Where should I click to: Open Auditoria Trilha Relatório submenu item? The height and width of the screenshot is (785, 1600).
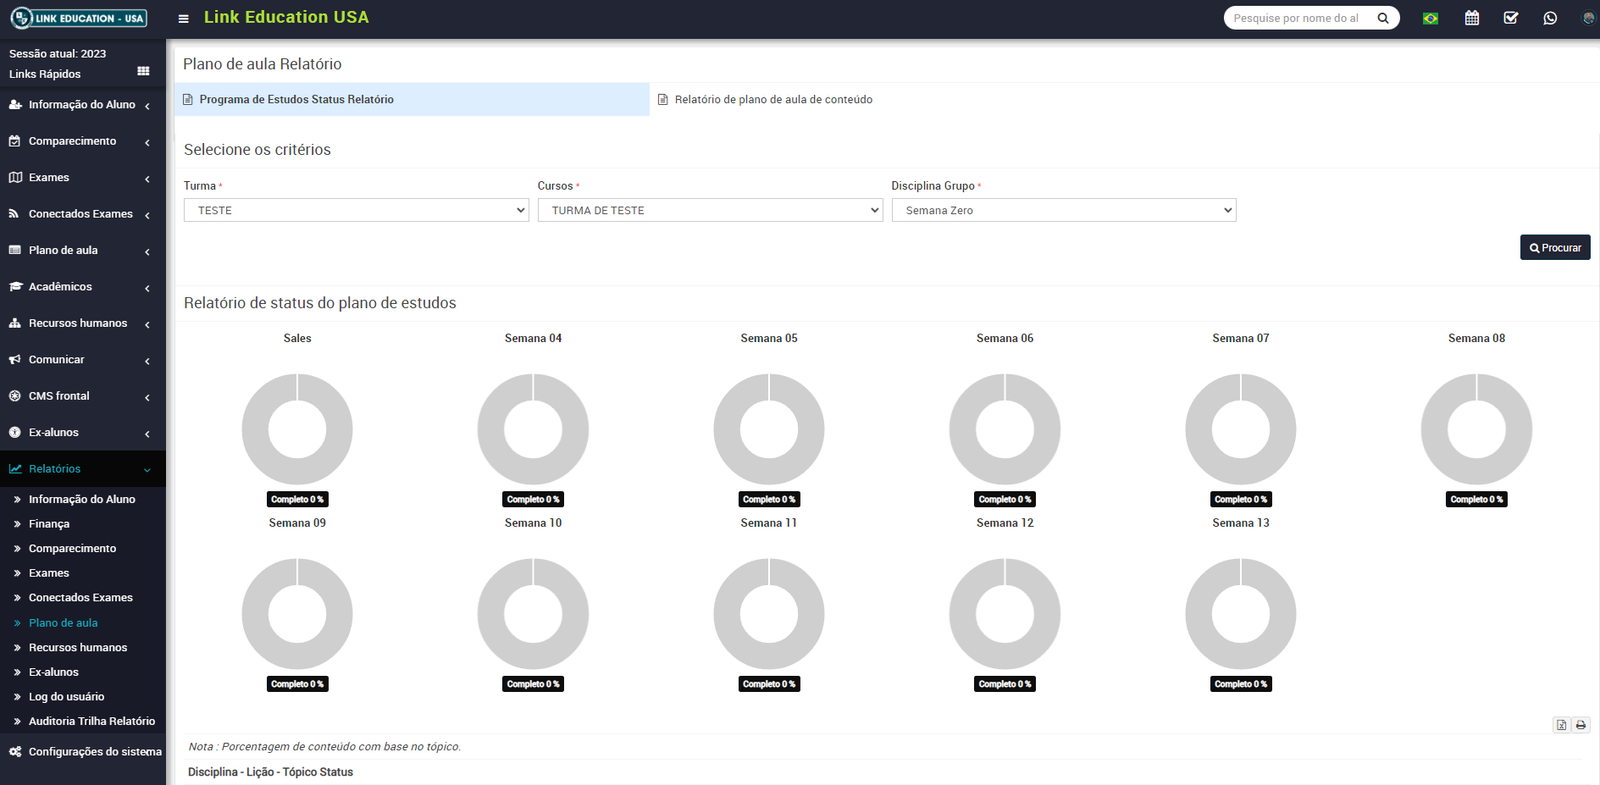tap(92, 721)
